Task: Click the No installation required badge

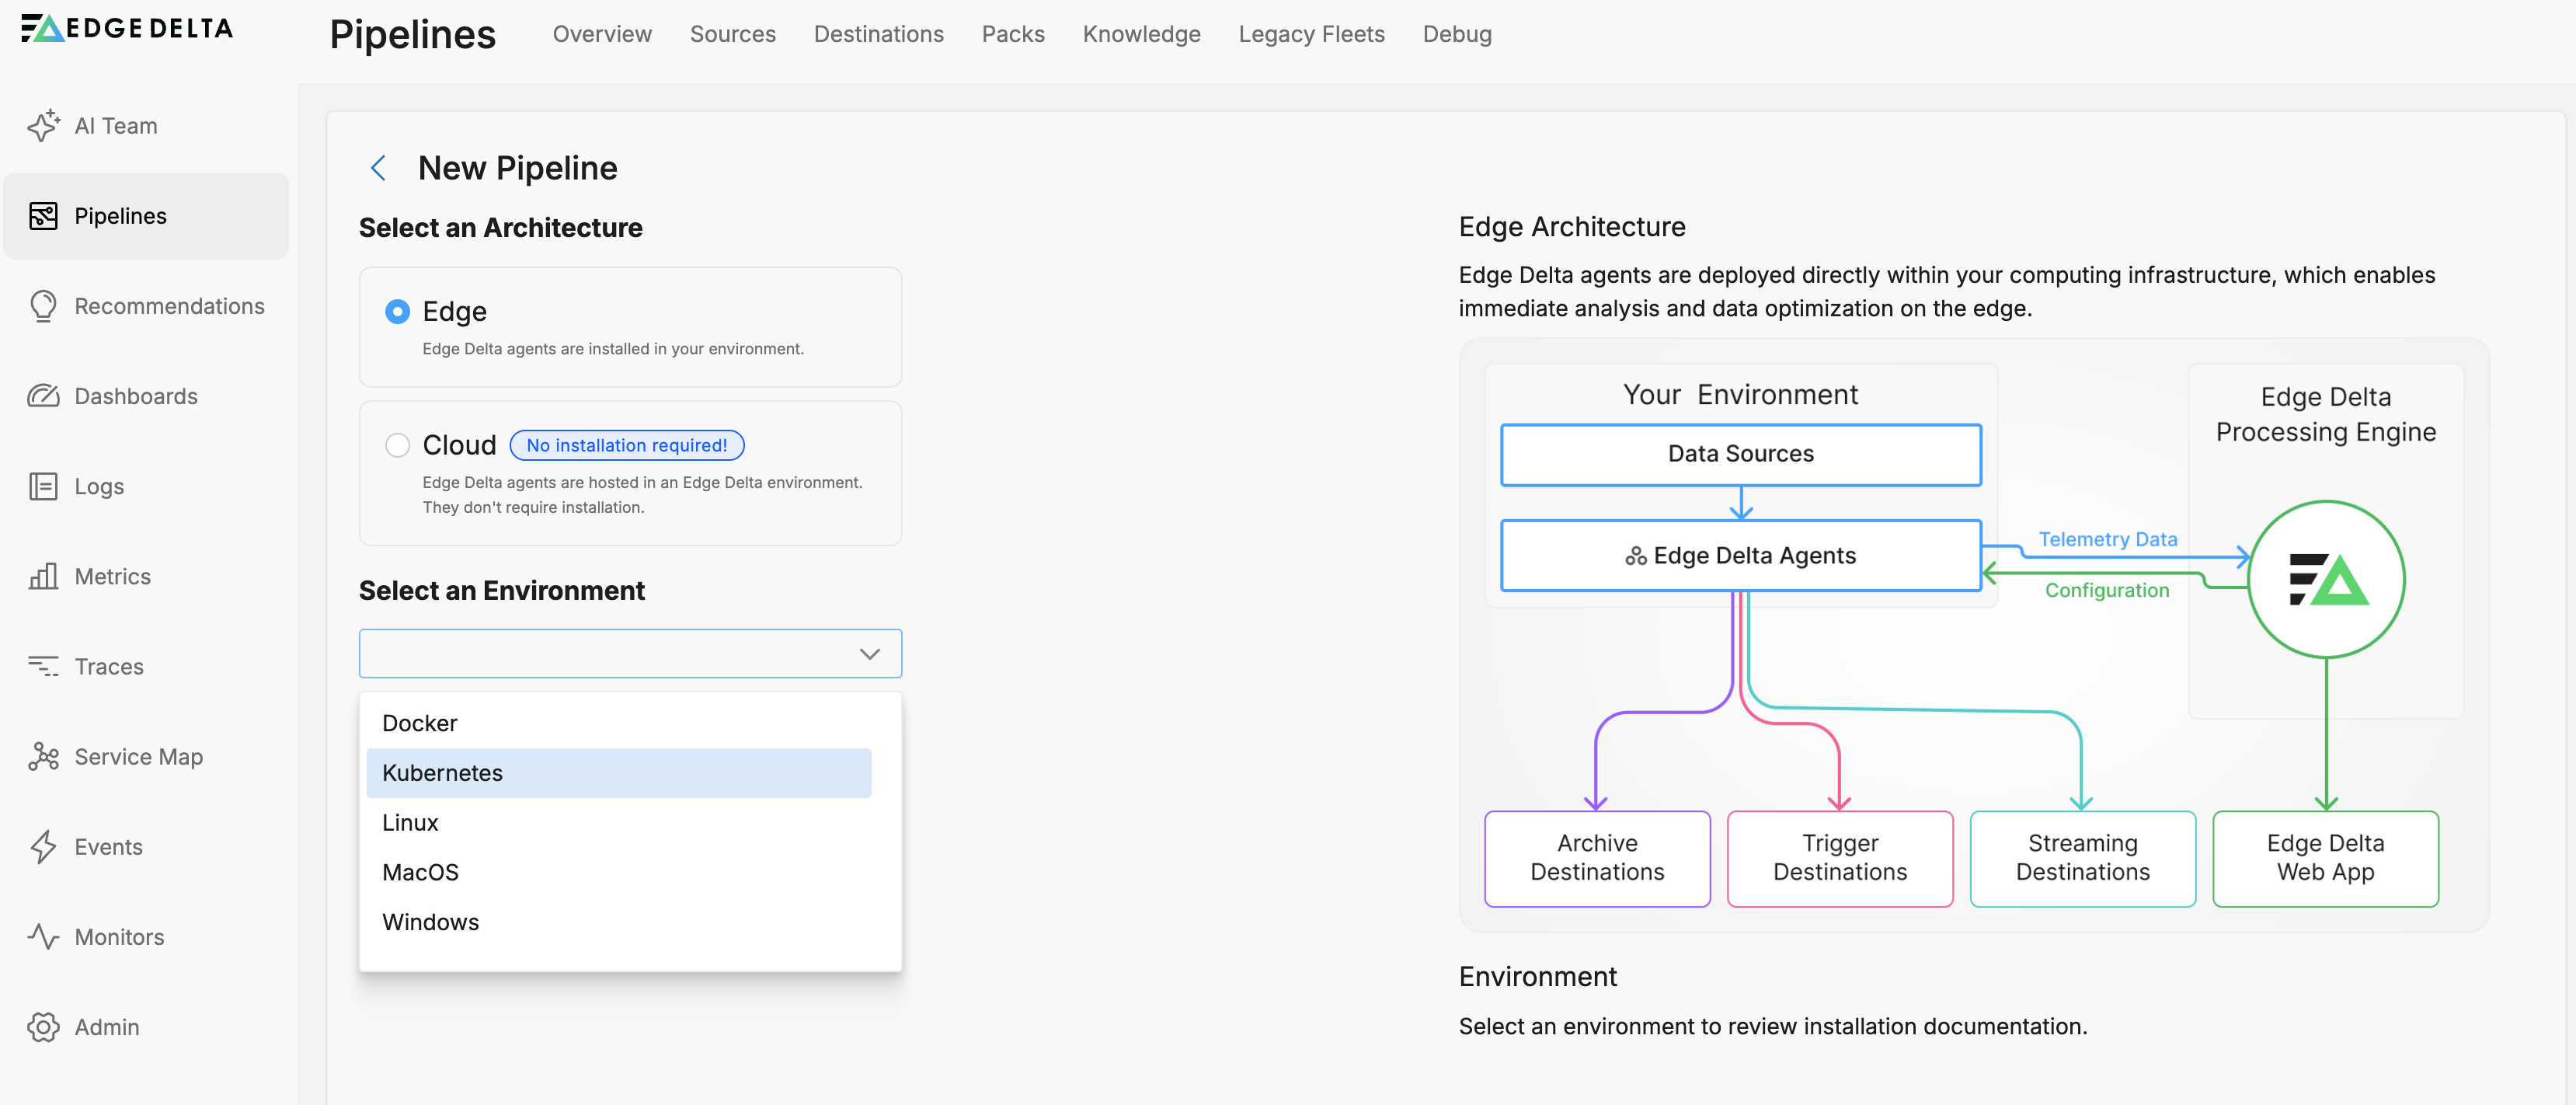Action: point(627,445)
